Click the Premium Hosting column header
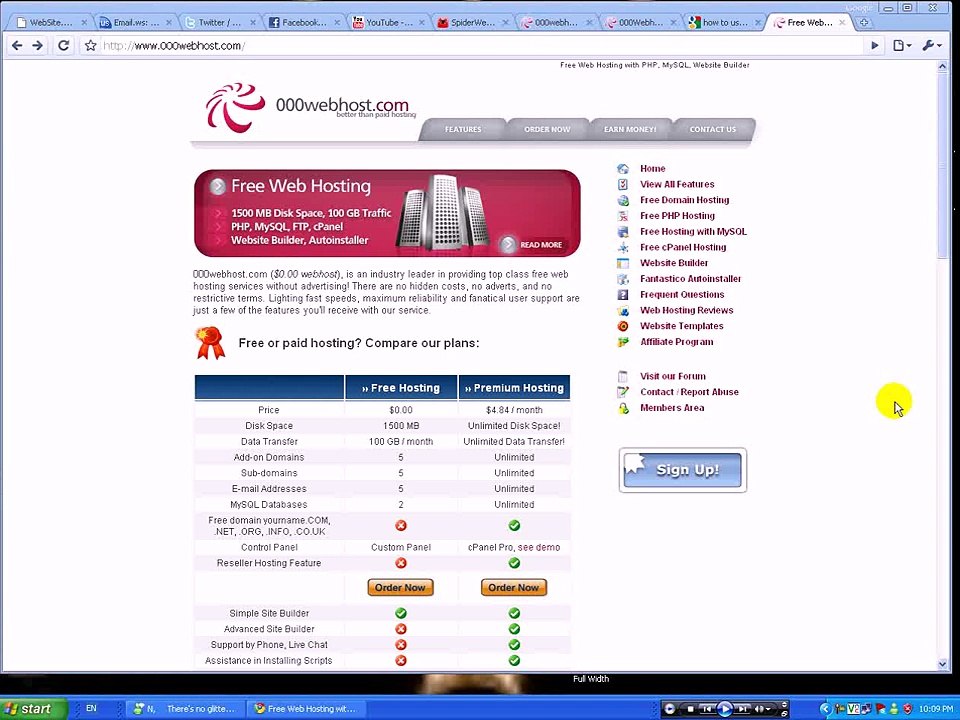The height and width of the screenshot is (720, 960). click(x=514, y=388)
